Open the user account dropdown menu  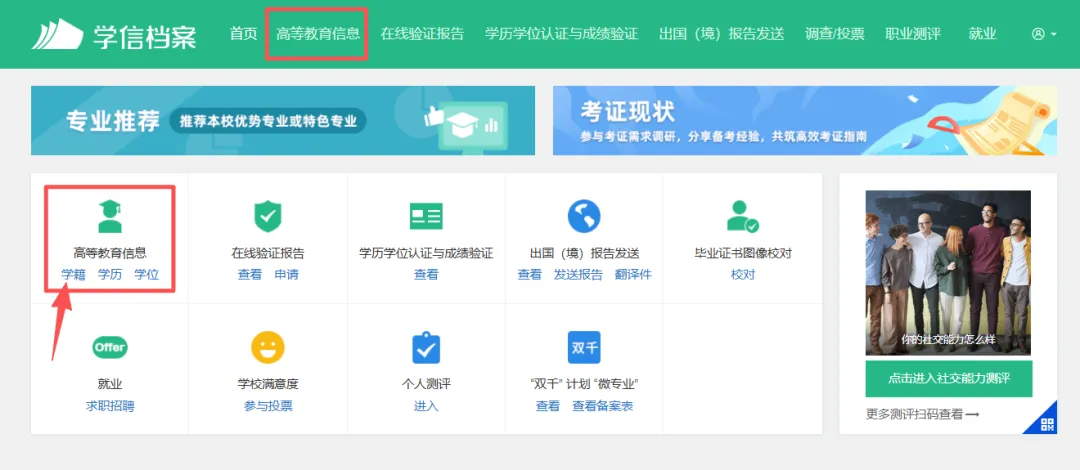click(1044, 34)
